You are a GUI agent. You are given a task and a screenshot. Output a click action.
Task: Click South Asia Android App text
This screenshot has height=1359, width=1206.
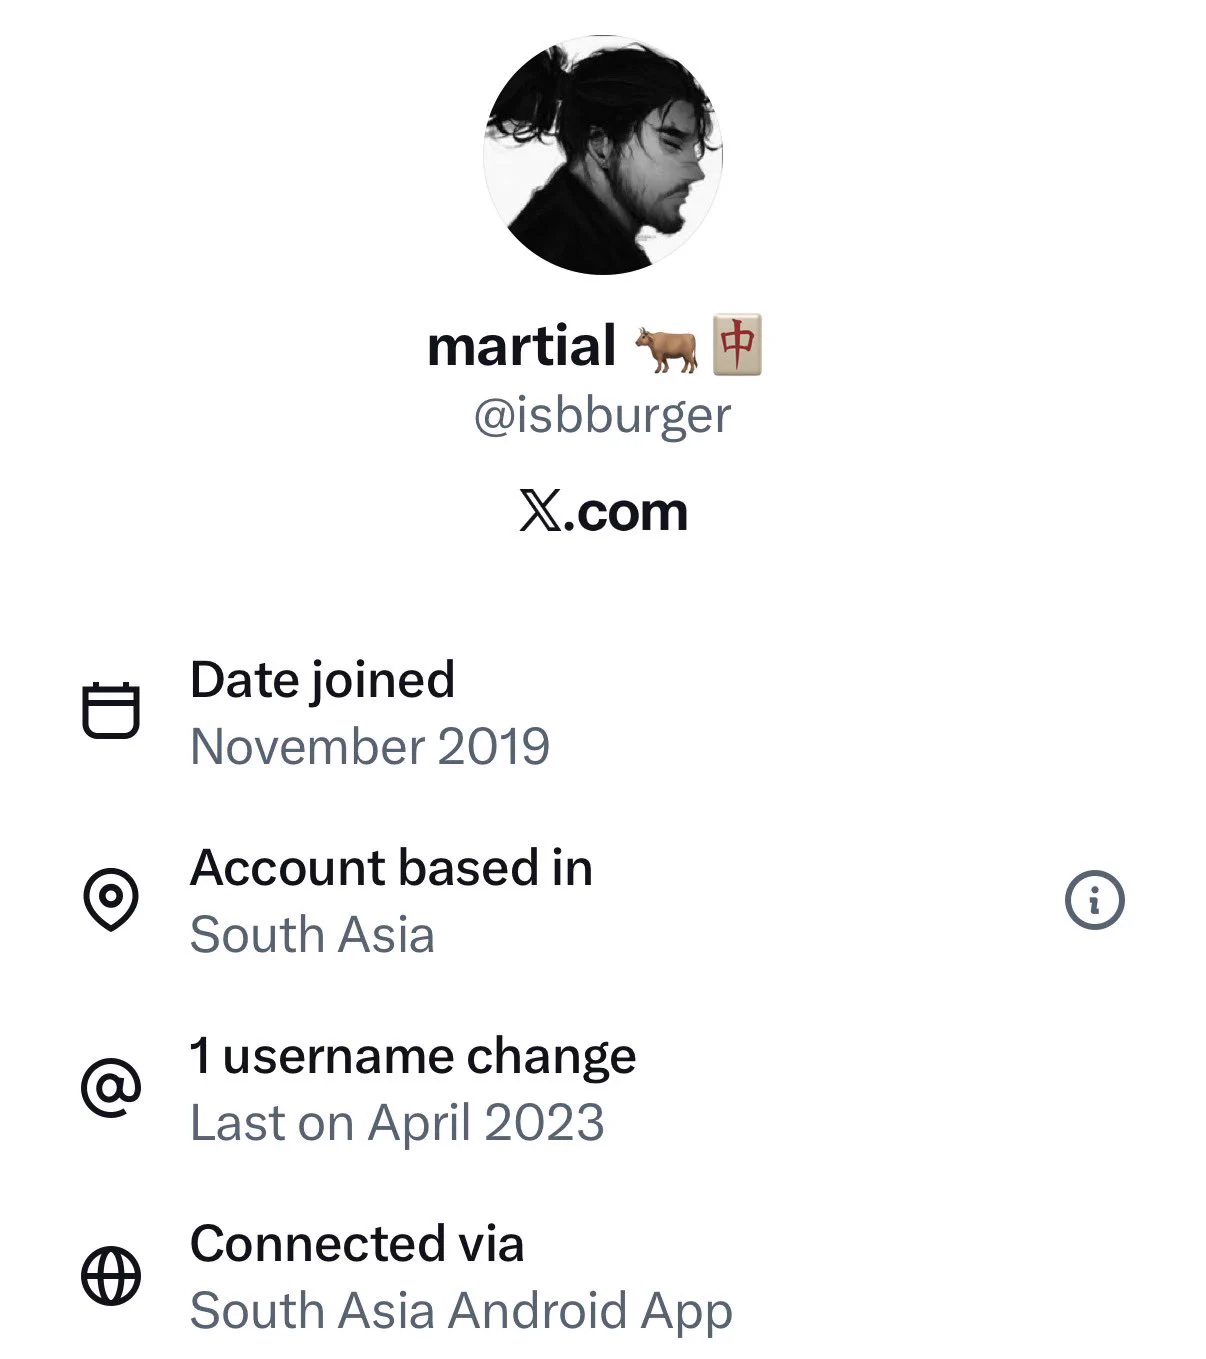tap(461, 1311)
